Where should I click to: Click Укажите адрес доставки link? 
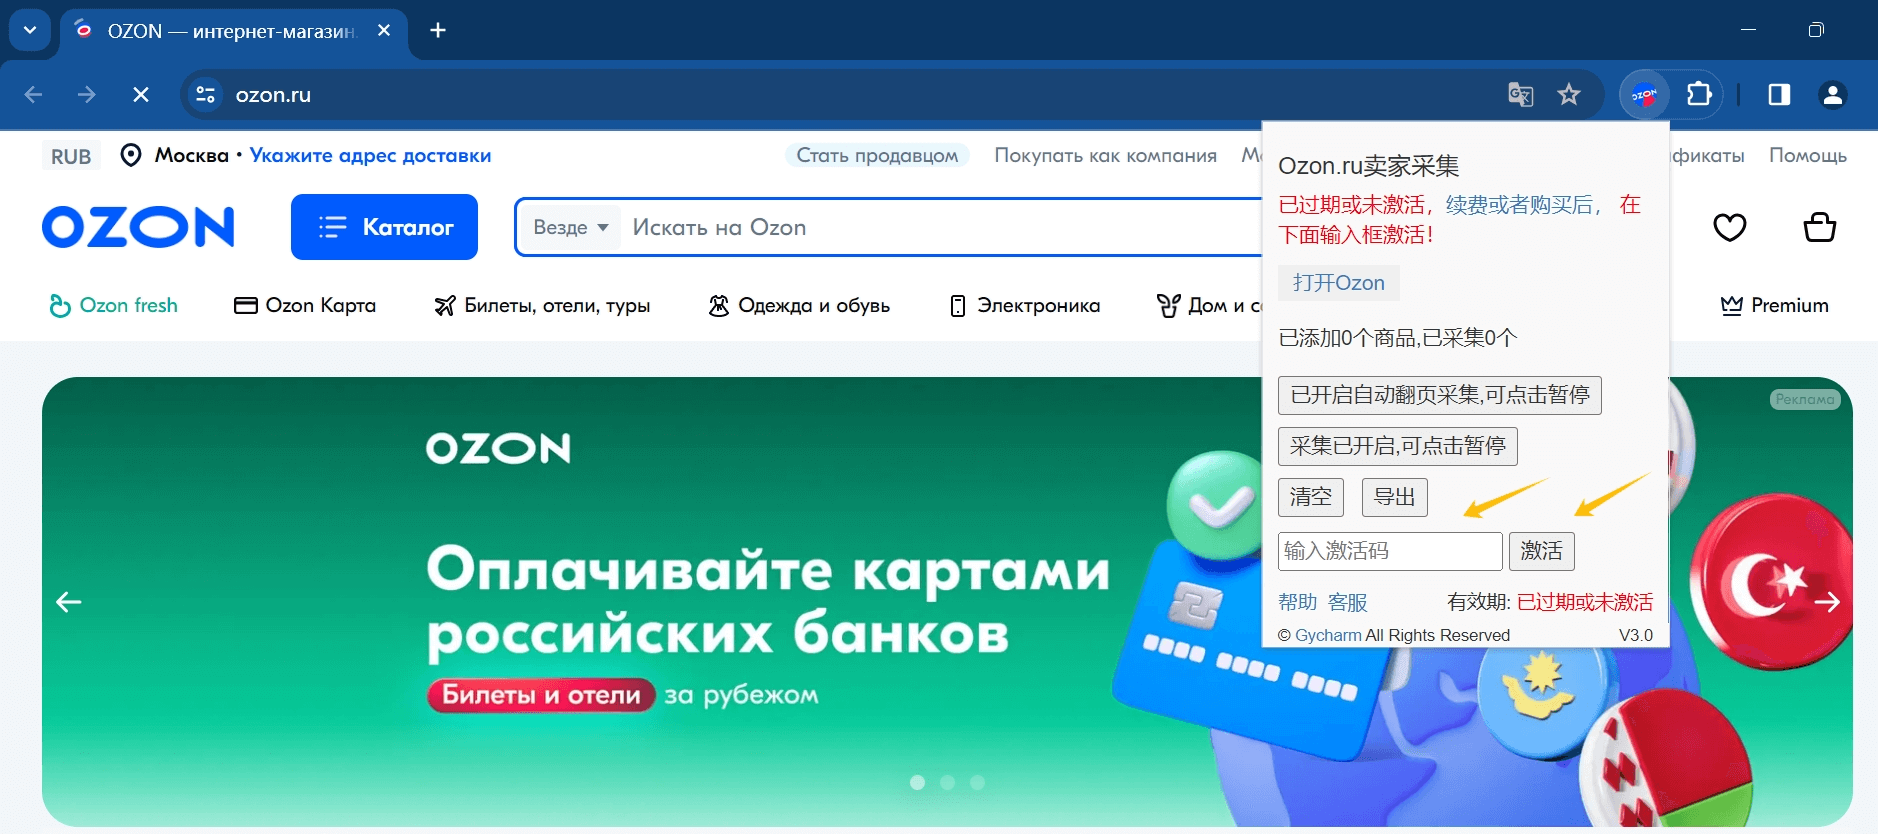click(x=370, y=156)
